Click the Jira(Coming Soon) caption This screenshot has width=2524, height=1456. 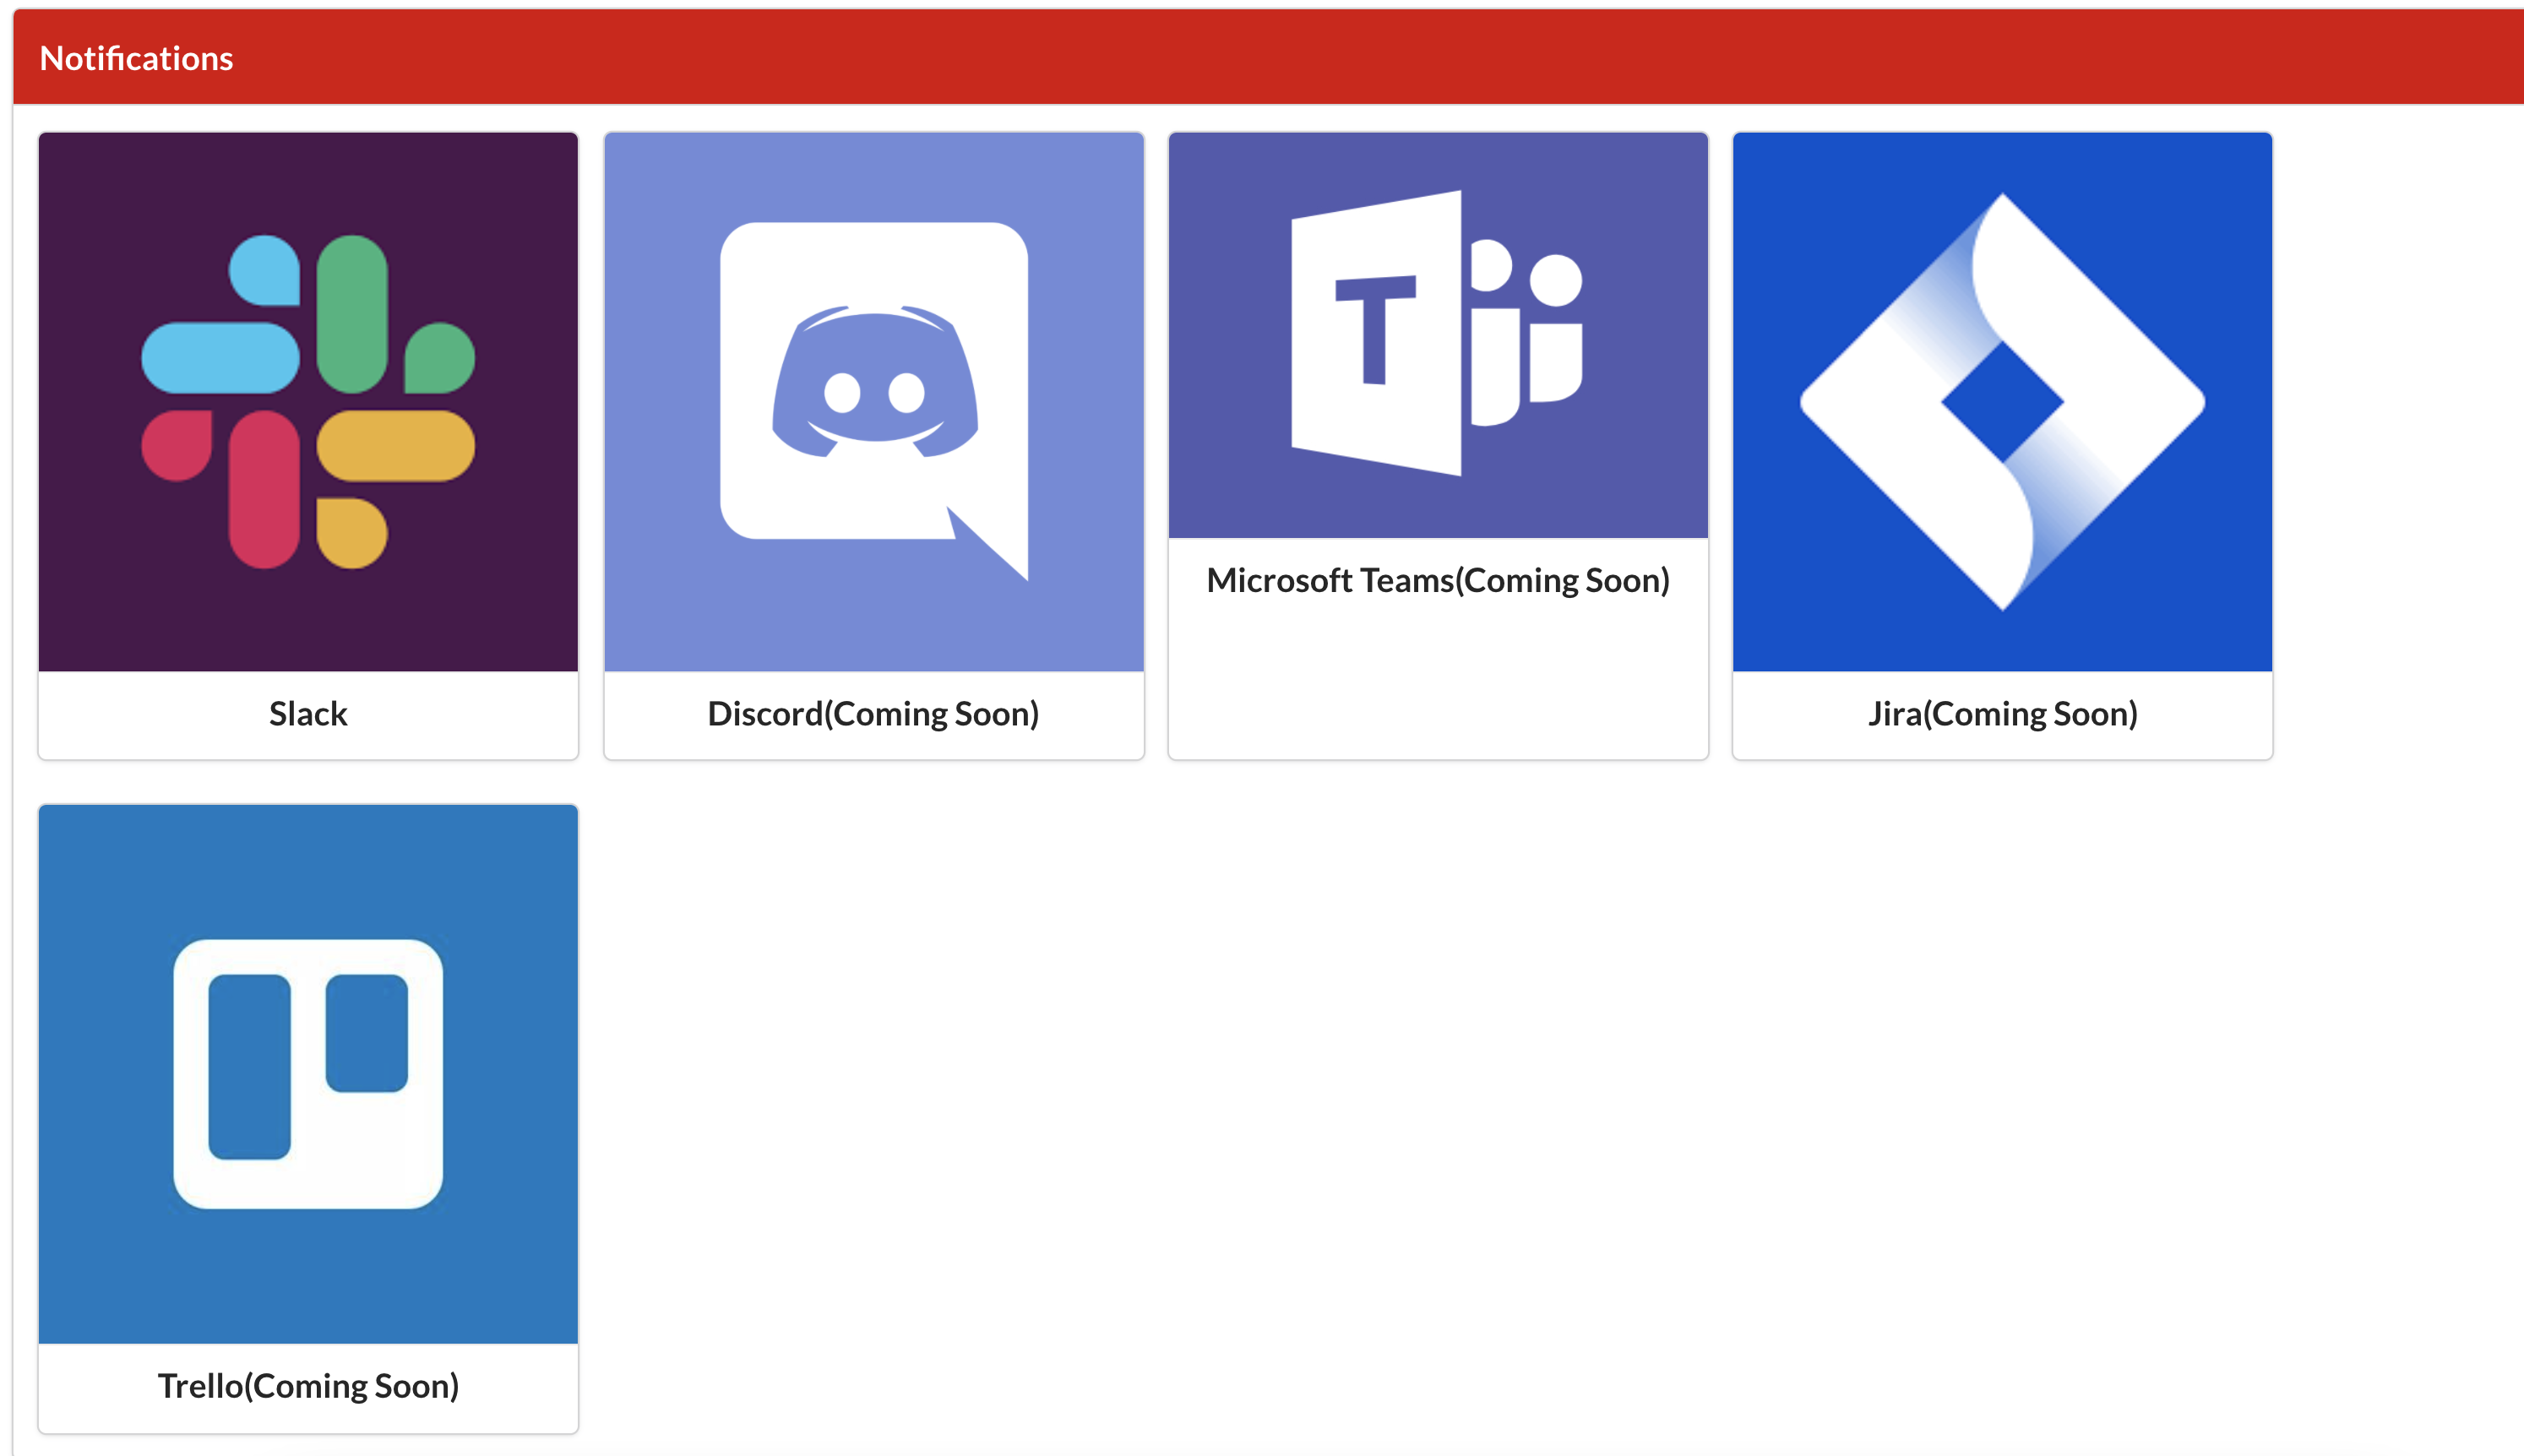(2001, 713)
